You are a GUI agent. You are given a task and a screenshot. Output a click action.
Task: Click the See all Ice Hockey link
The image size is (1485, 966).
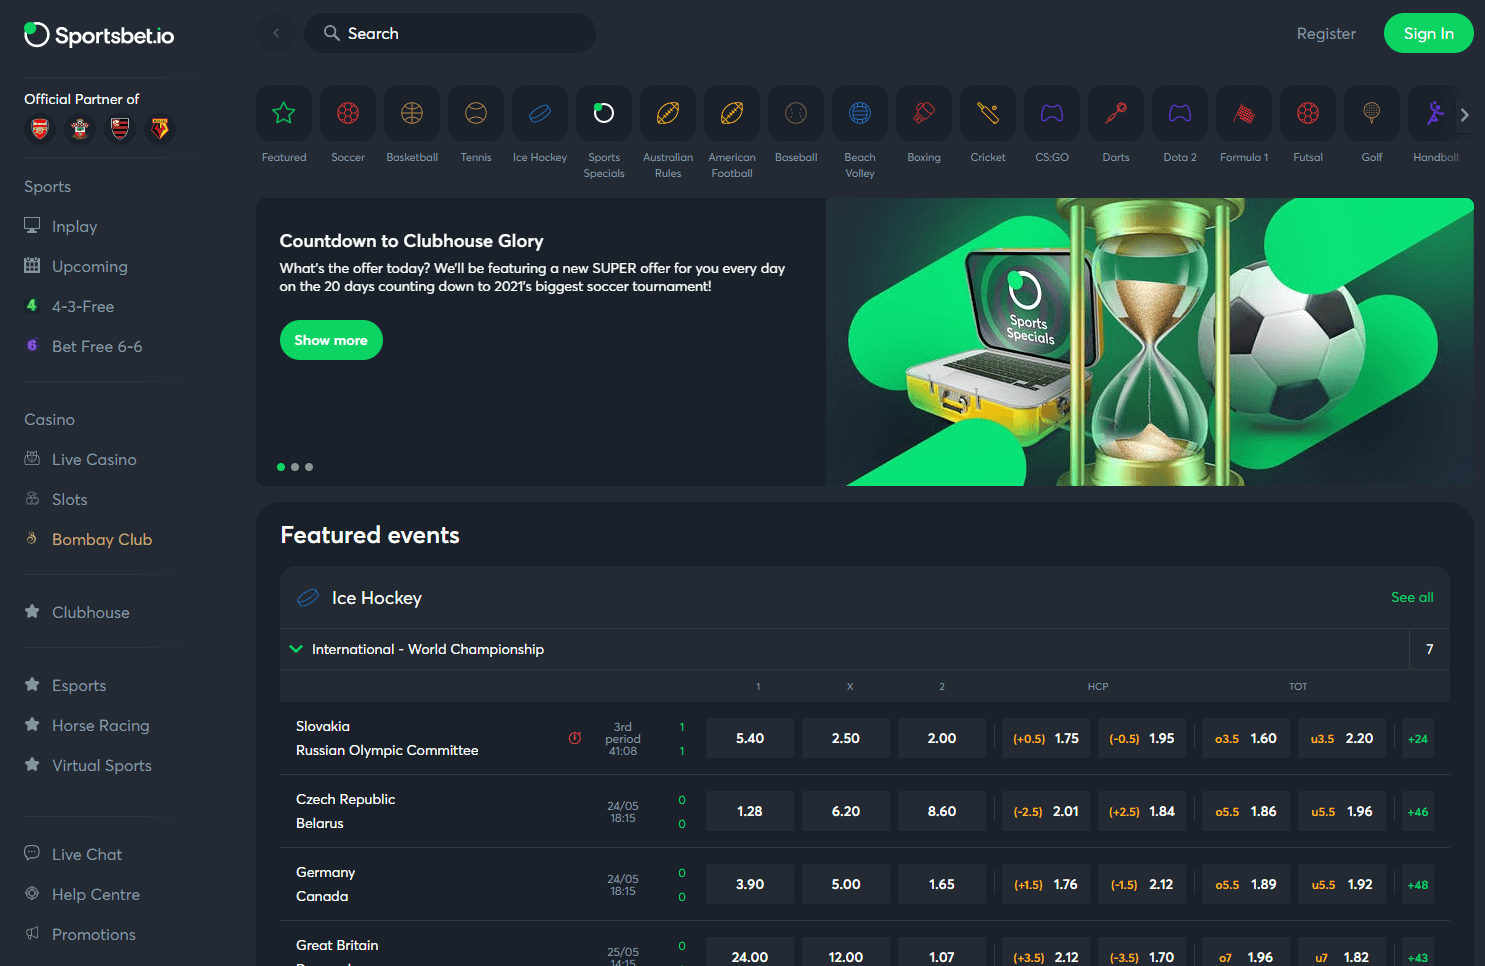point(1412,597)
